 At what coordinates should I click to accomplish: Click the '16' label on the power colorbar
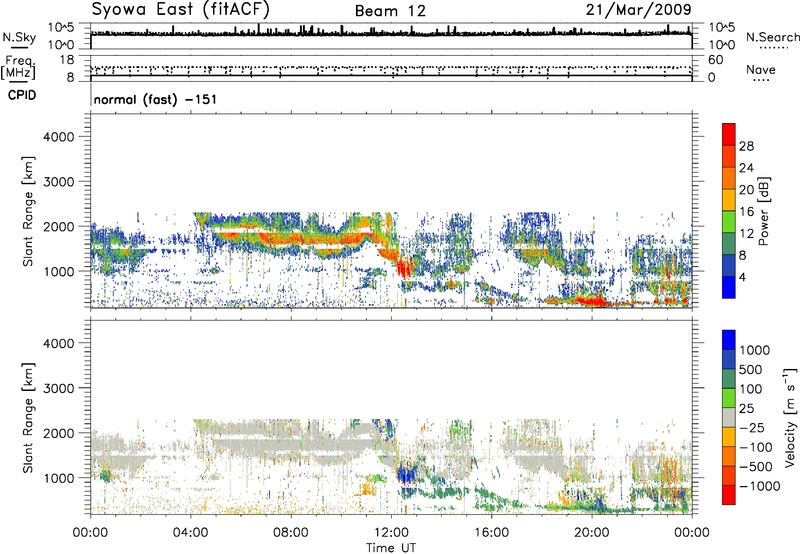[746, 212]
